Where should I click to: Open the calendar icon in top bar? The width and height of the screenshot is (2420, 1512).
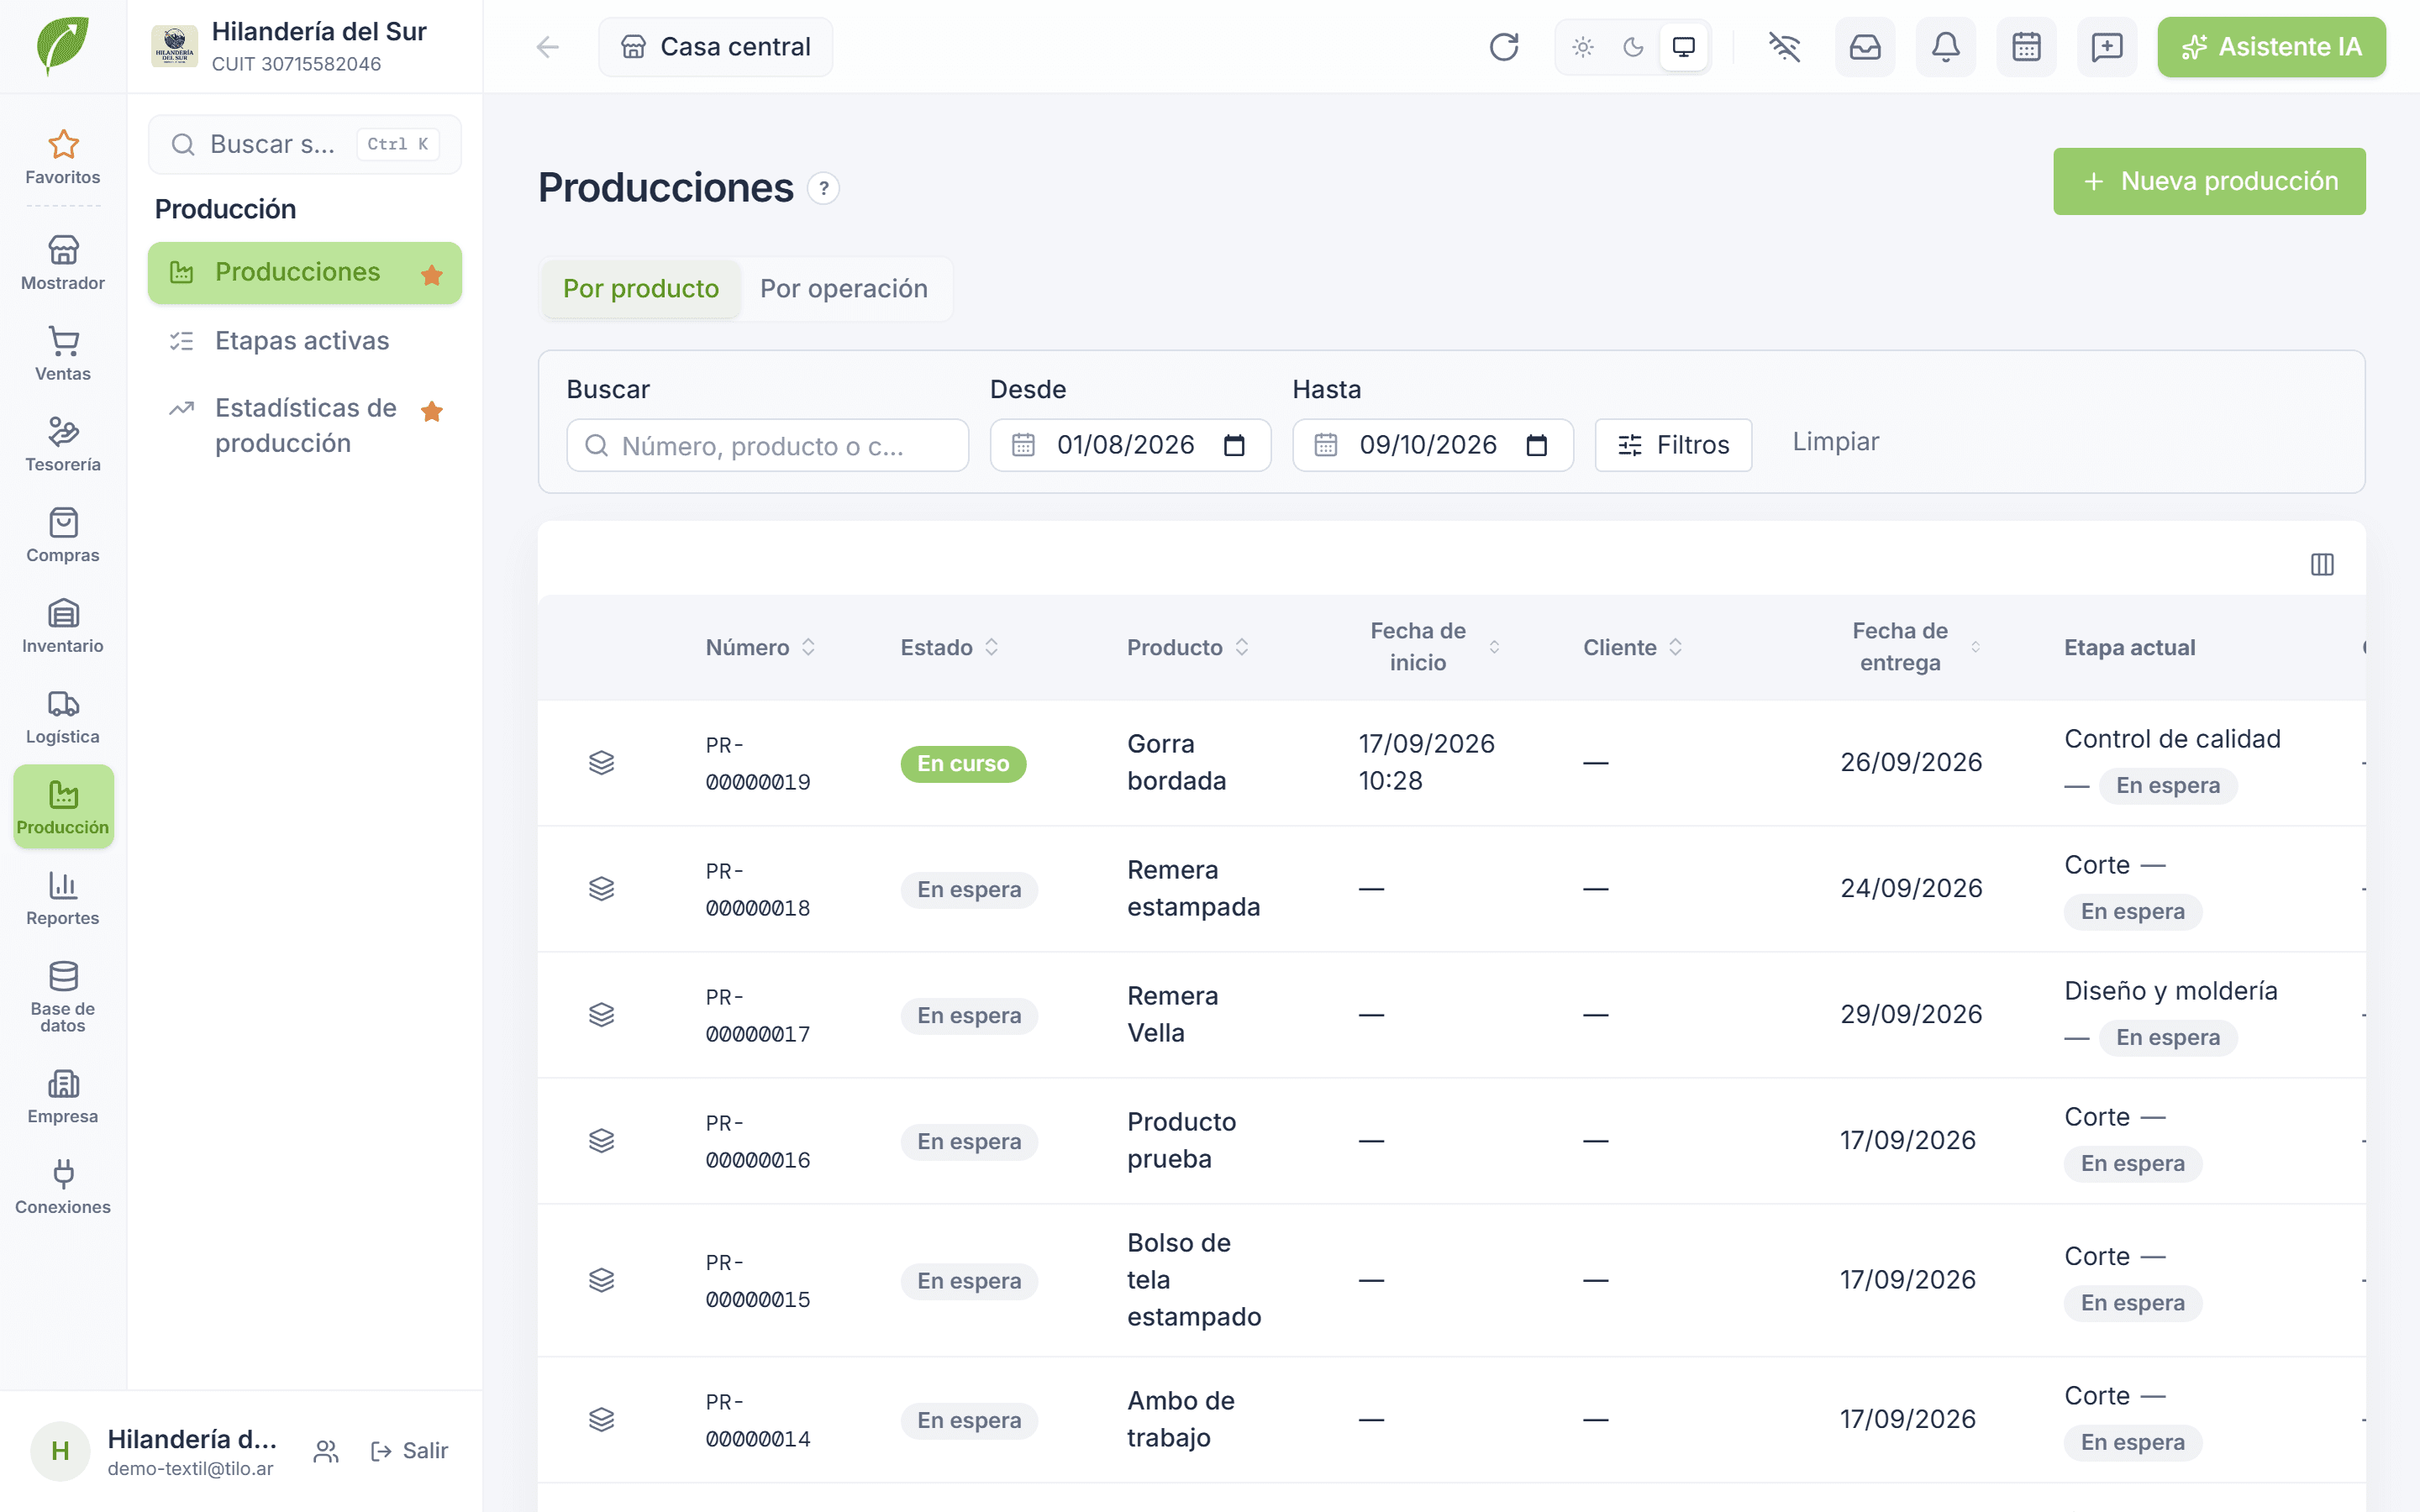pos(2026,47)
